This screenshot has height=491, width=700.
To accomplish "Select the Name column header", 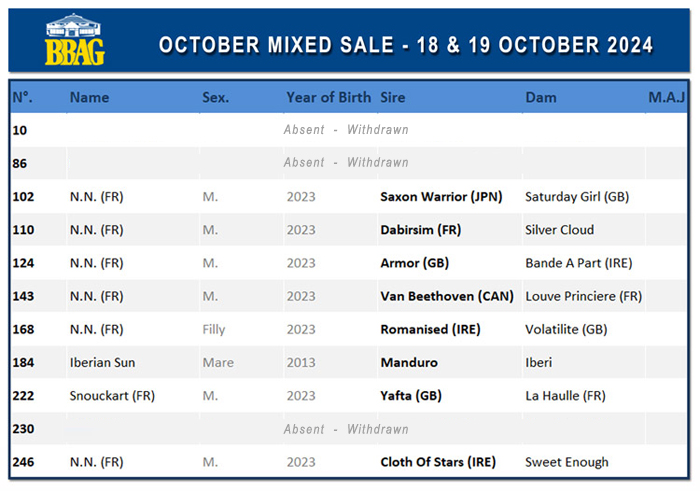I will tap(89, 97).
